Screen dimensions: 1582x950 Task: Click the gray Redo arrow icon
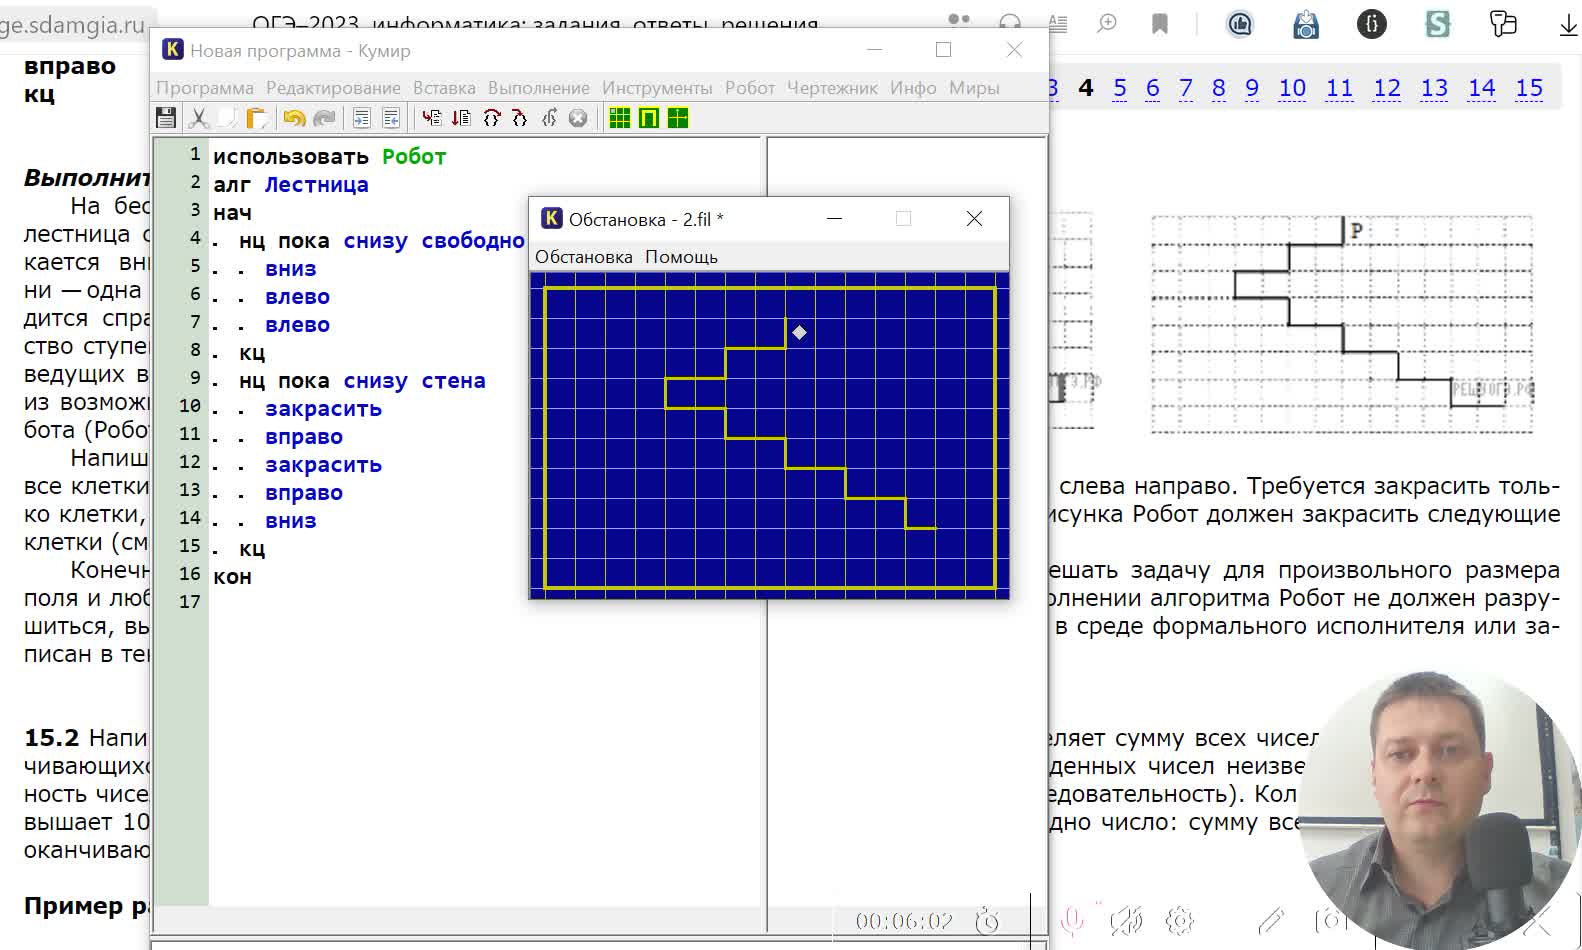pyautogui.click(x=324, y=118)
